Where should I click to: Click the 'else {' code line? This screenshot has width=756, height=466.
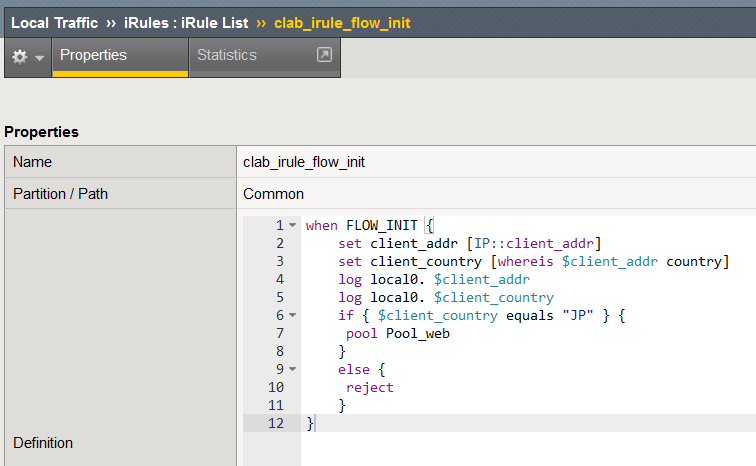[x=362, y=369]
